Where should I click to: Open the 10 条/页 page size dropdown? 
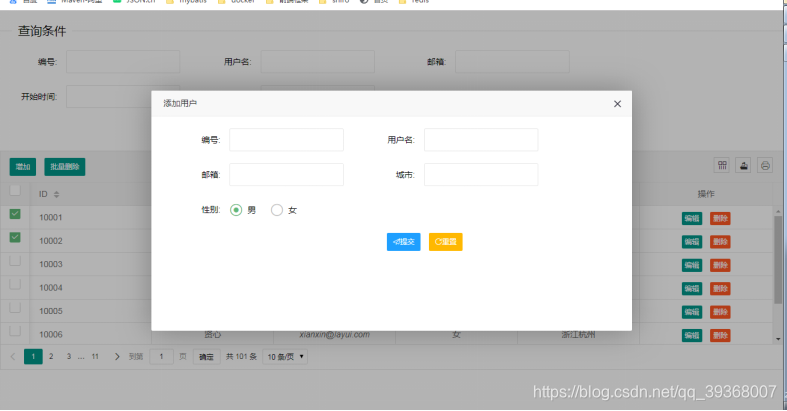click(x=285, y=357)
